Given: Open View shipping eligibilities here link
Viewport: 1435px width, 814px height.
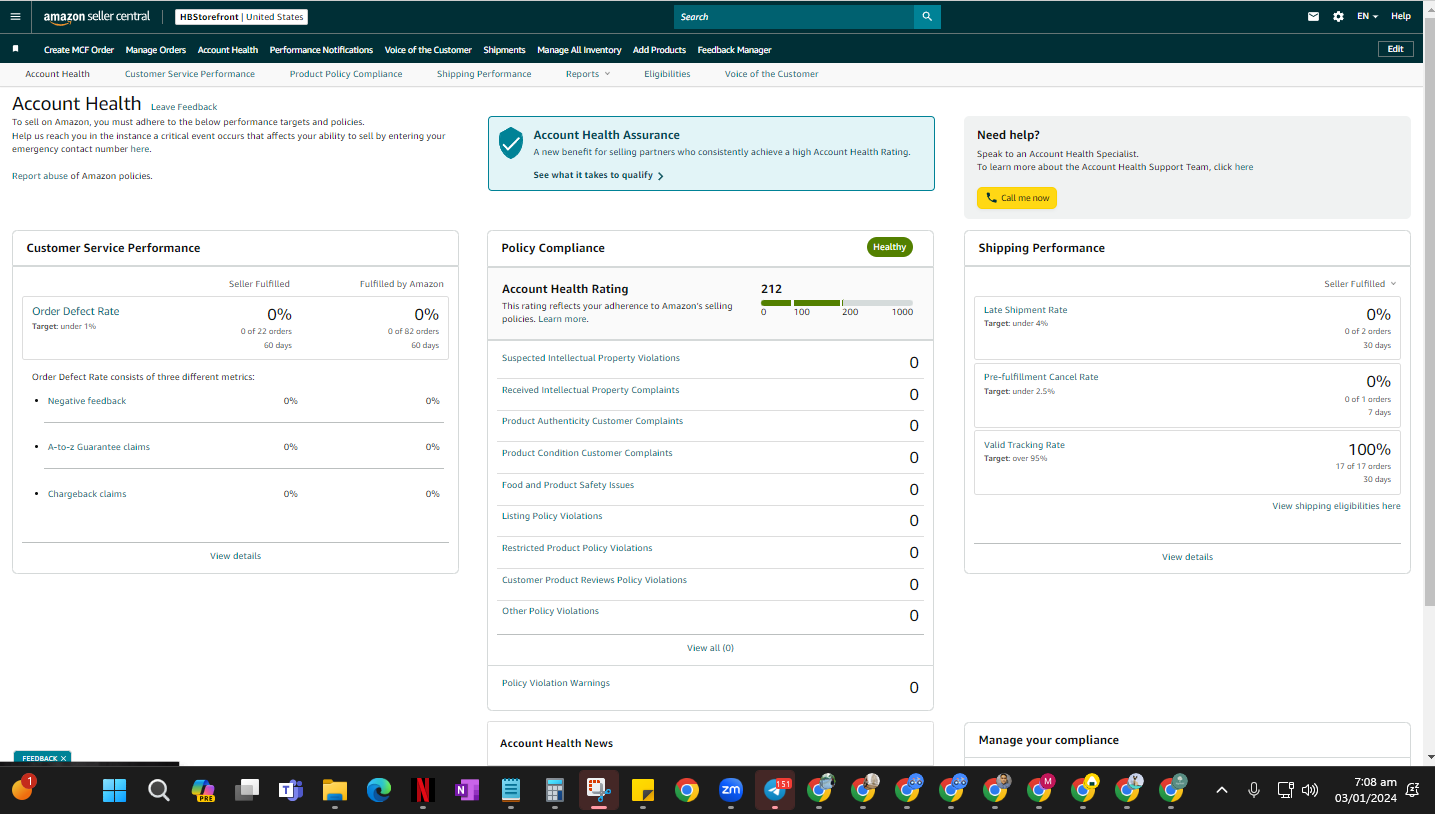Looking at the screenshot, I should point(1336,506).
